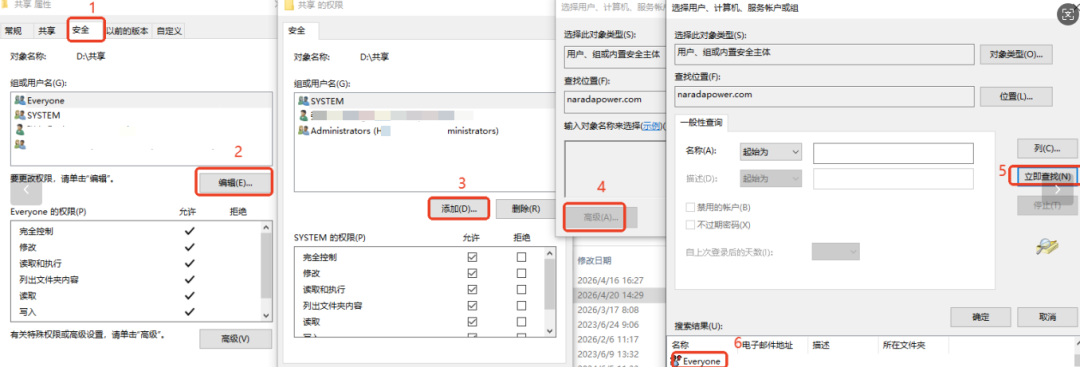Click 确定 button
Screen dimensions: 1080x367
[980, 317]
